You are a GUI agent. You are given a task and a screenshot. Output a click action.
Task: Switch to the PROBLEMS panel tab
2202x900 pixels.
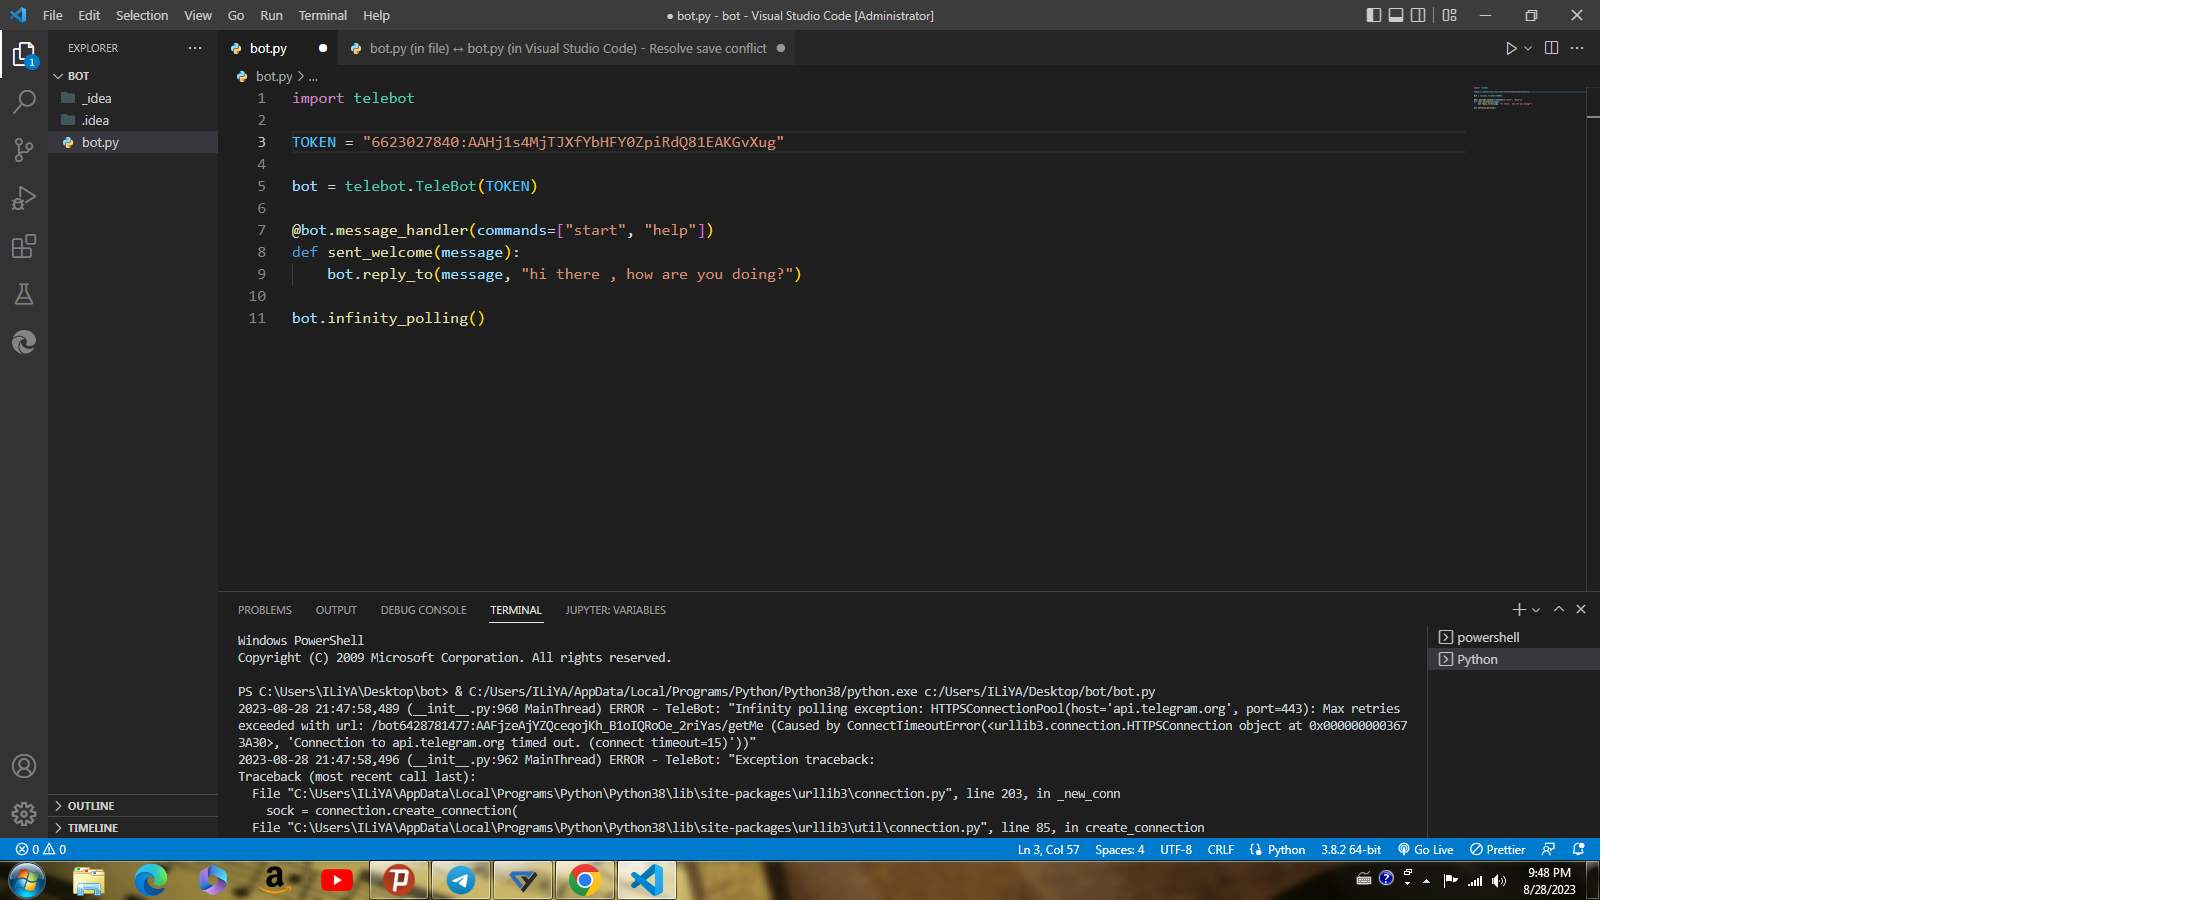pos(264,610)
